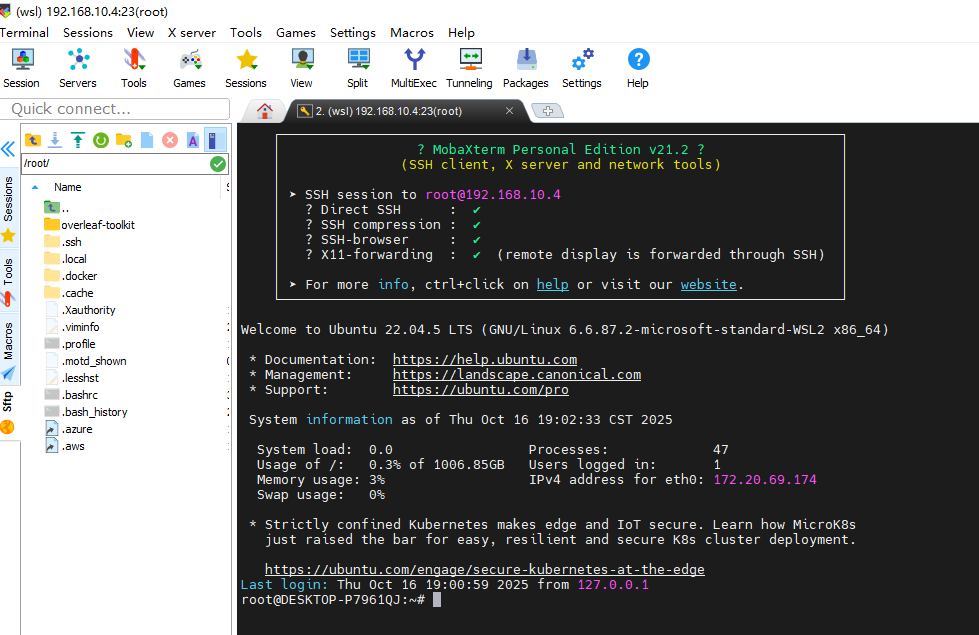Open the https://ubuntu.com/pro link
Image resolution: width=979 pixels, height=635 pixels.
tap(480, 390)
